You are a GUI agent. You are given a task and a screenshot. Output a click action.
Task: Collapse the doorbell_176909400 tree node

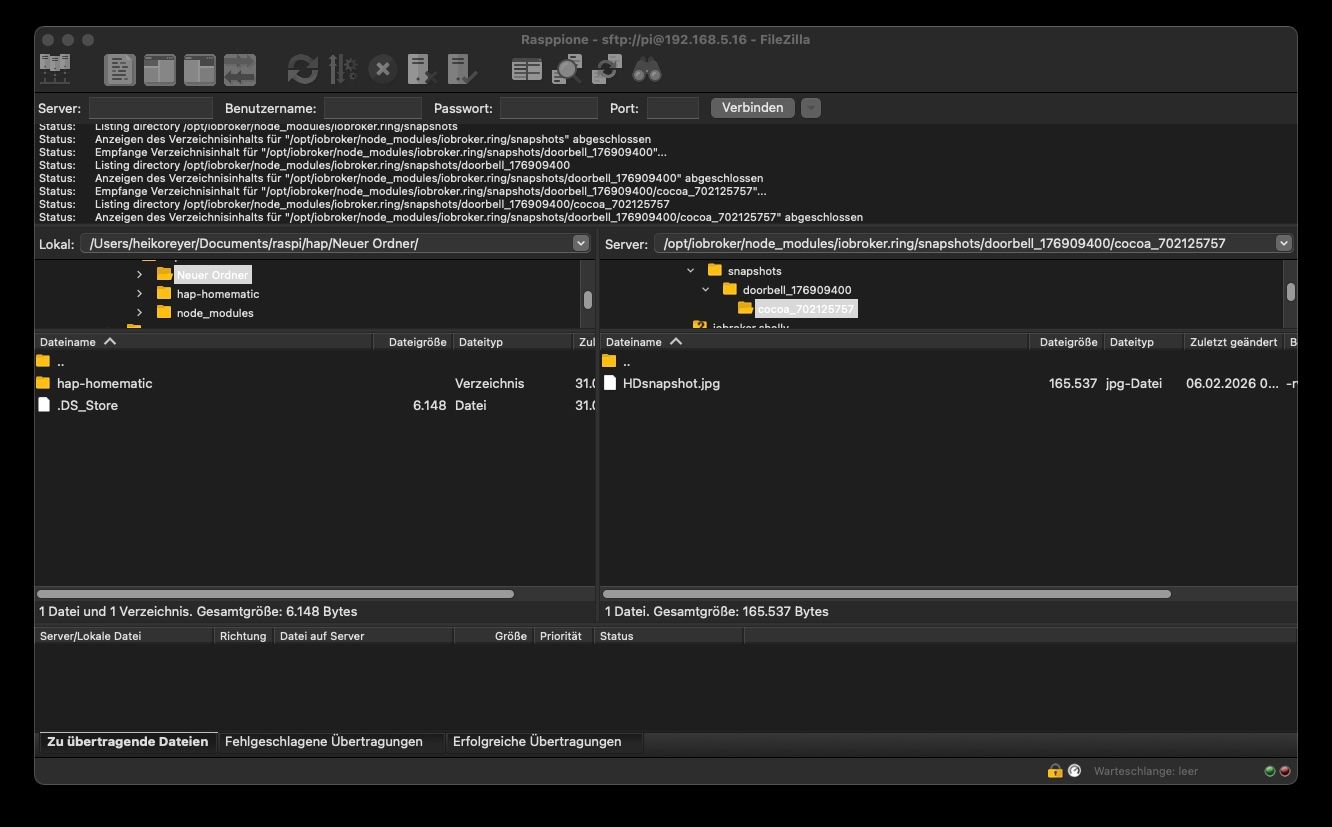point(706,290)
